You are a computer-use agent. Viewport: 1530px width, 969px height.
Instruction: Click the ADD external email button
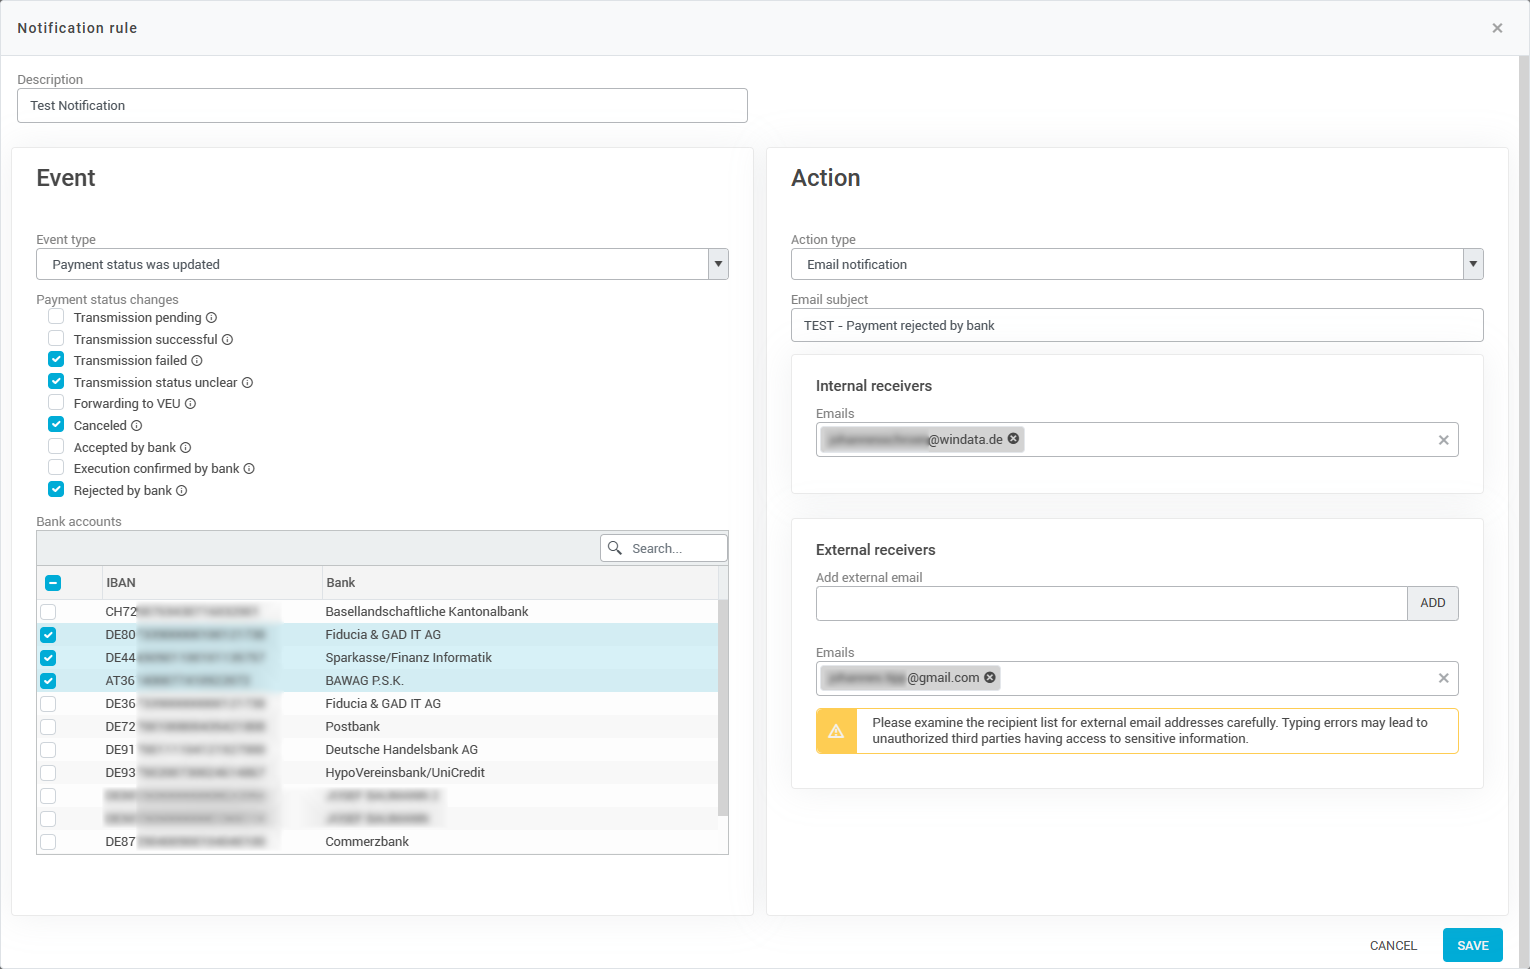coord(1432,603)
